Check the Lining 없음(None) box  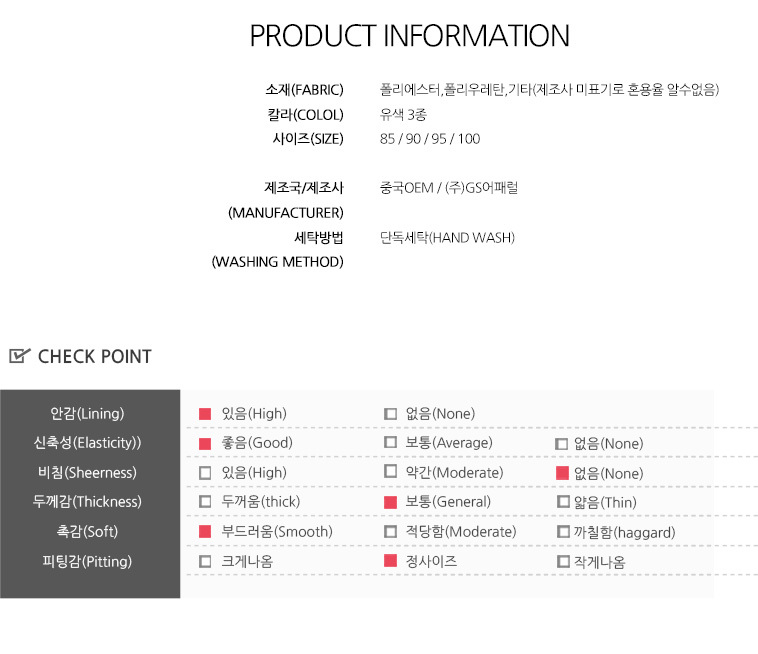pos(391,414)
